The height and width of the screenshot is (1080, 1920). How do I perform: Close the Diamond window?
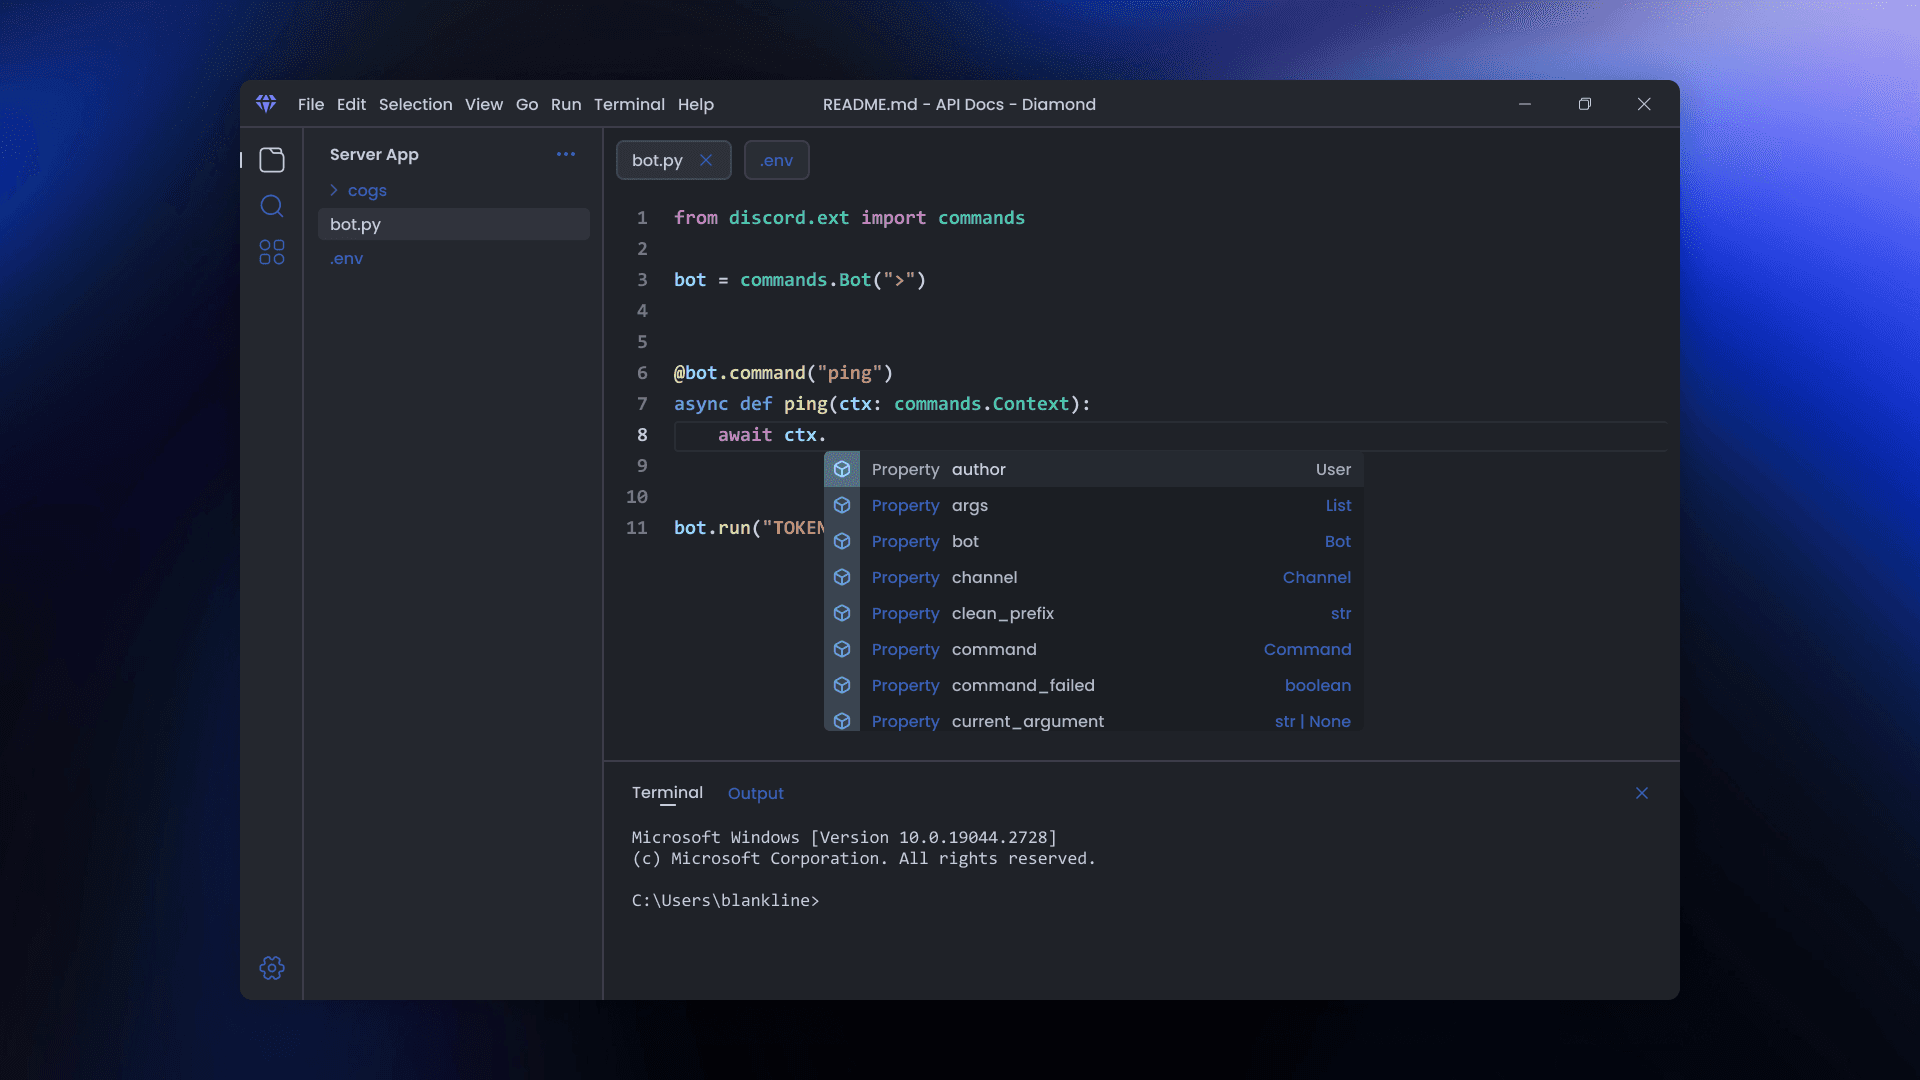[1644, 104]
